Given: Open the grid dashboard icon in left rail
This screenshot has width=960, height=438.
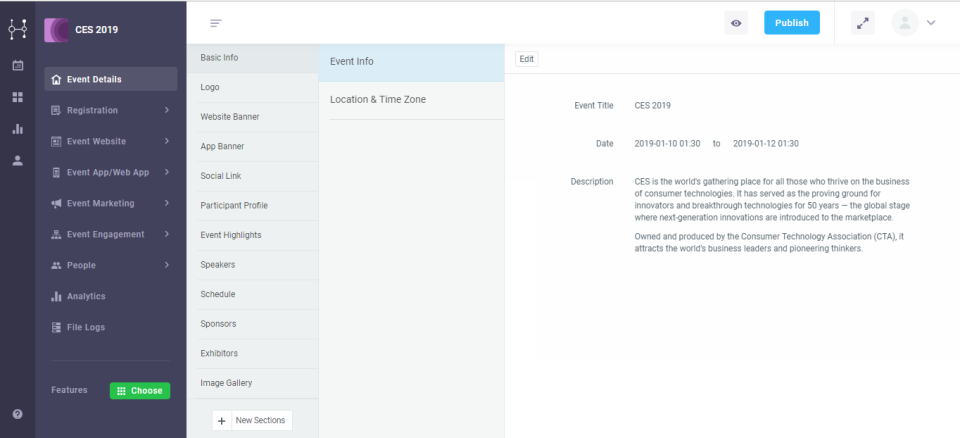Looking at the screenshot, I should [18, 97].
